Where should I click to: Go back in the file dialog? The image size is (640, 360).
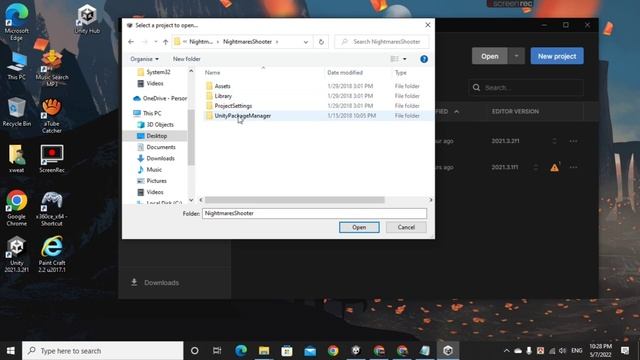tap(131, 42)
